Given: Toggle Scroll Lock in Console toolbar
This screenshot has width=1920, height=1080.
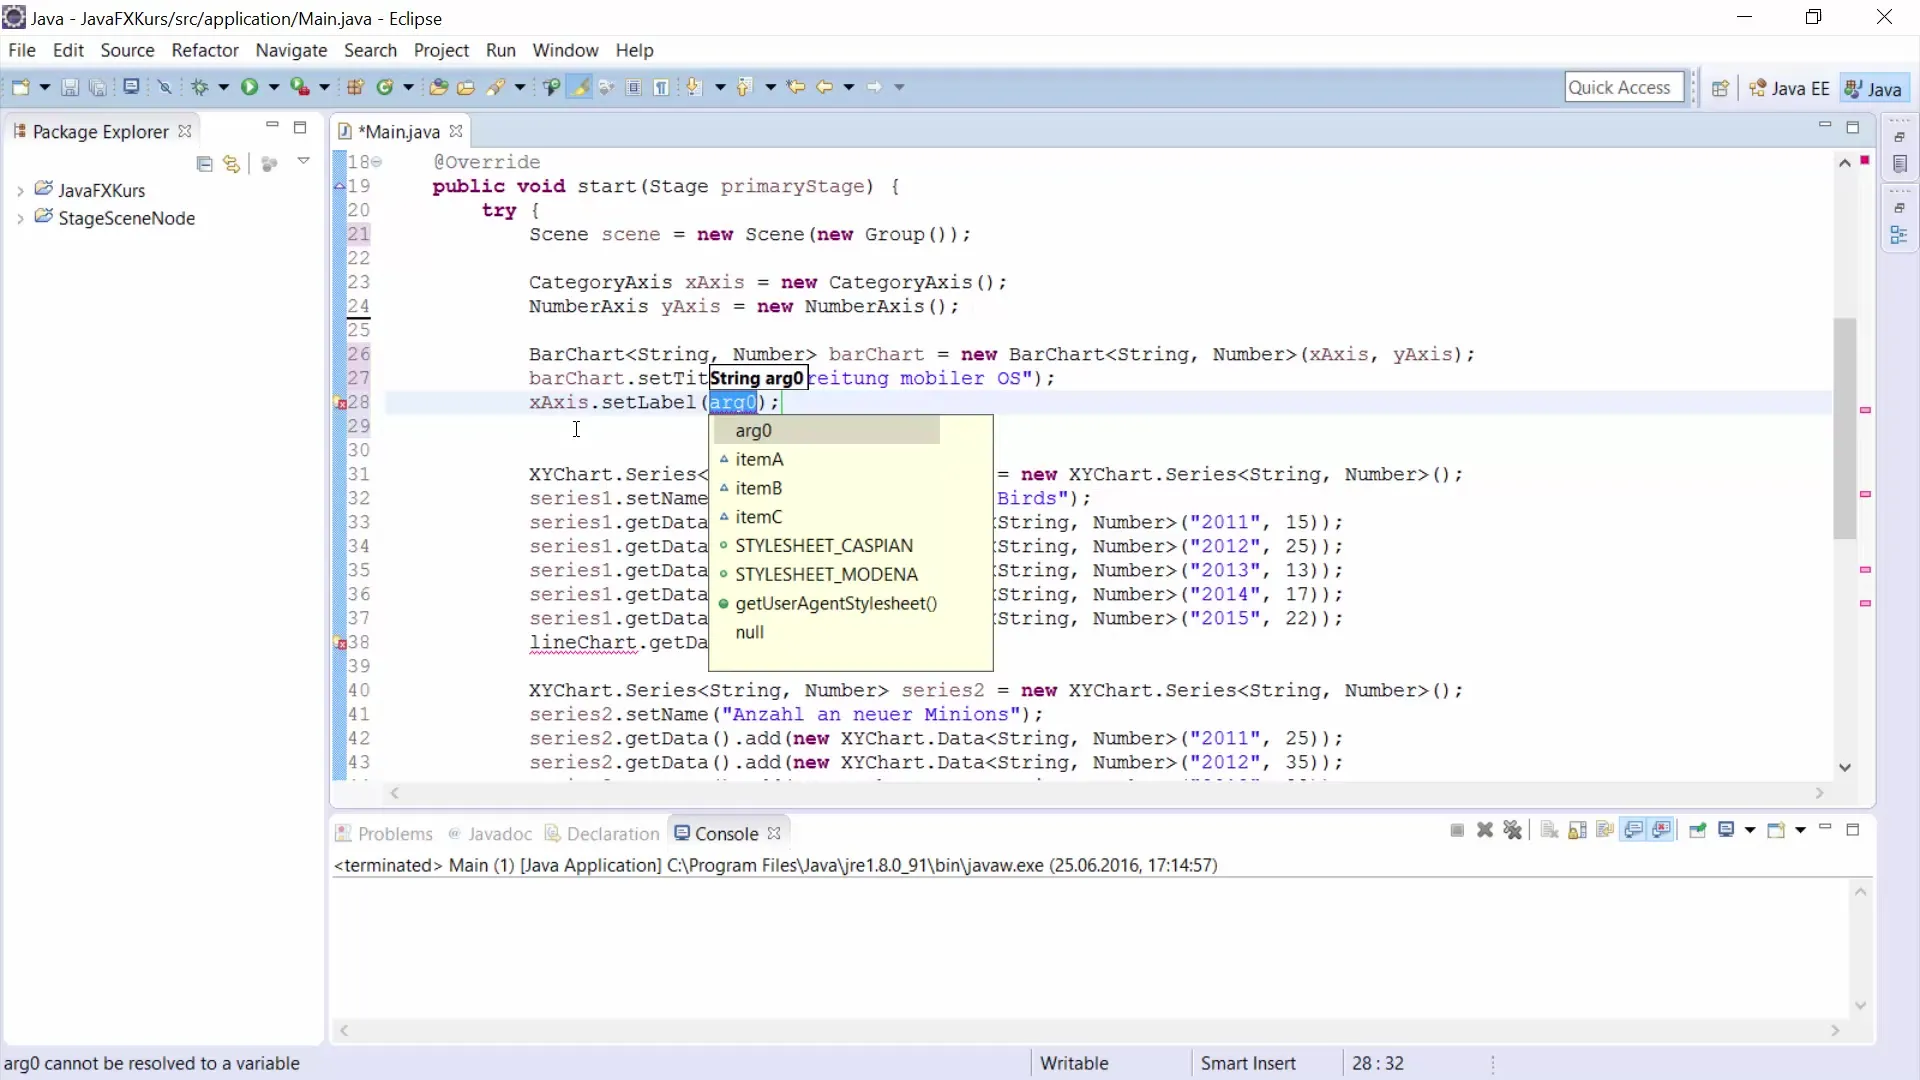Looking at the screenshot, I should (1577, 830).
